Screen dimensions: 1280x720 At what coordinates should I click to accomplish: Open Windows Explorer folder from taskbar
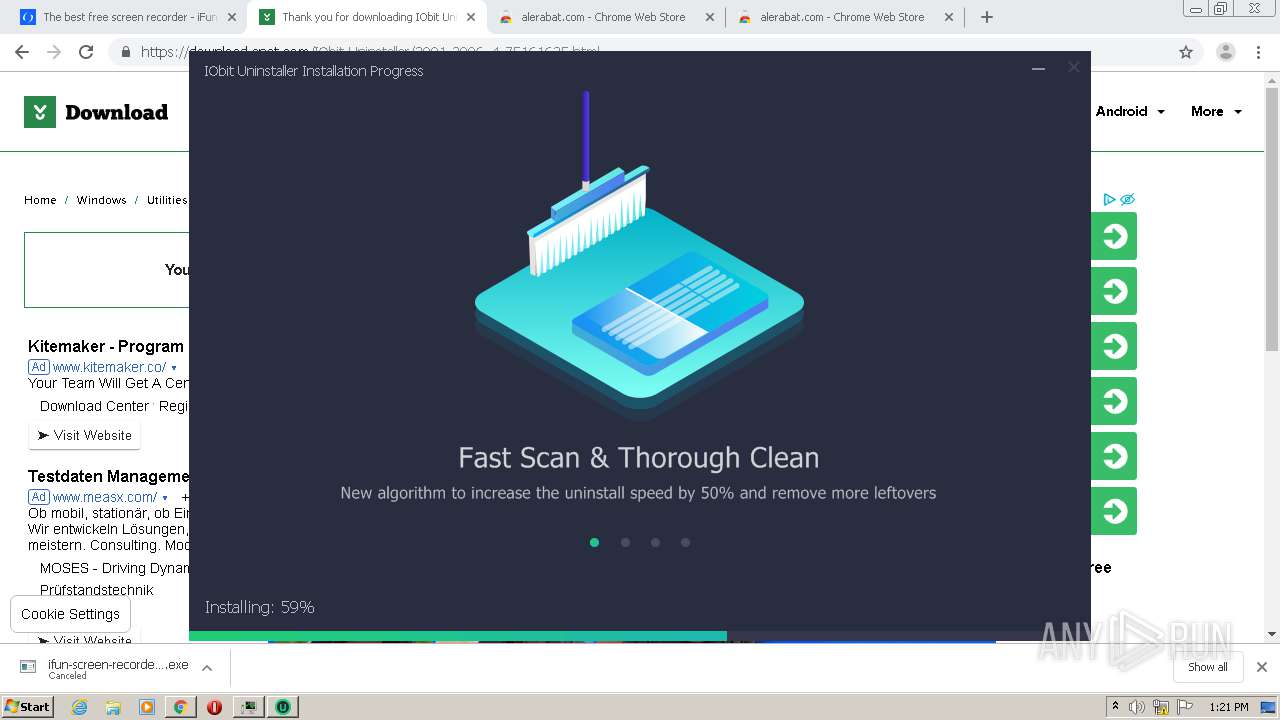pos(113,707)
